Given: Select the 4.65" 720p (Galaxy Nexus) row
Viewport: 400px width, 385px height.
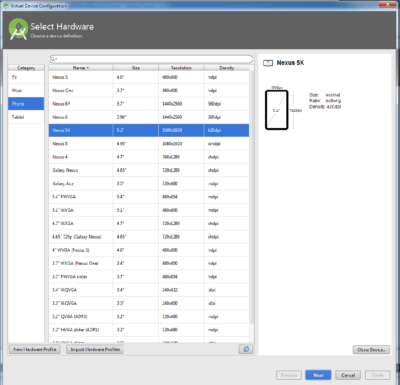Looking at the screenshot, I should (x=149, y=237).
